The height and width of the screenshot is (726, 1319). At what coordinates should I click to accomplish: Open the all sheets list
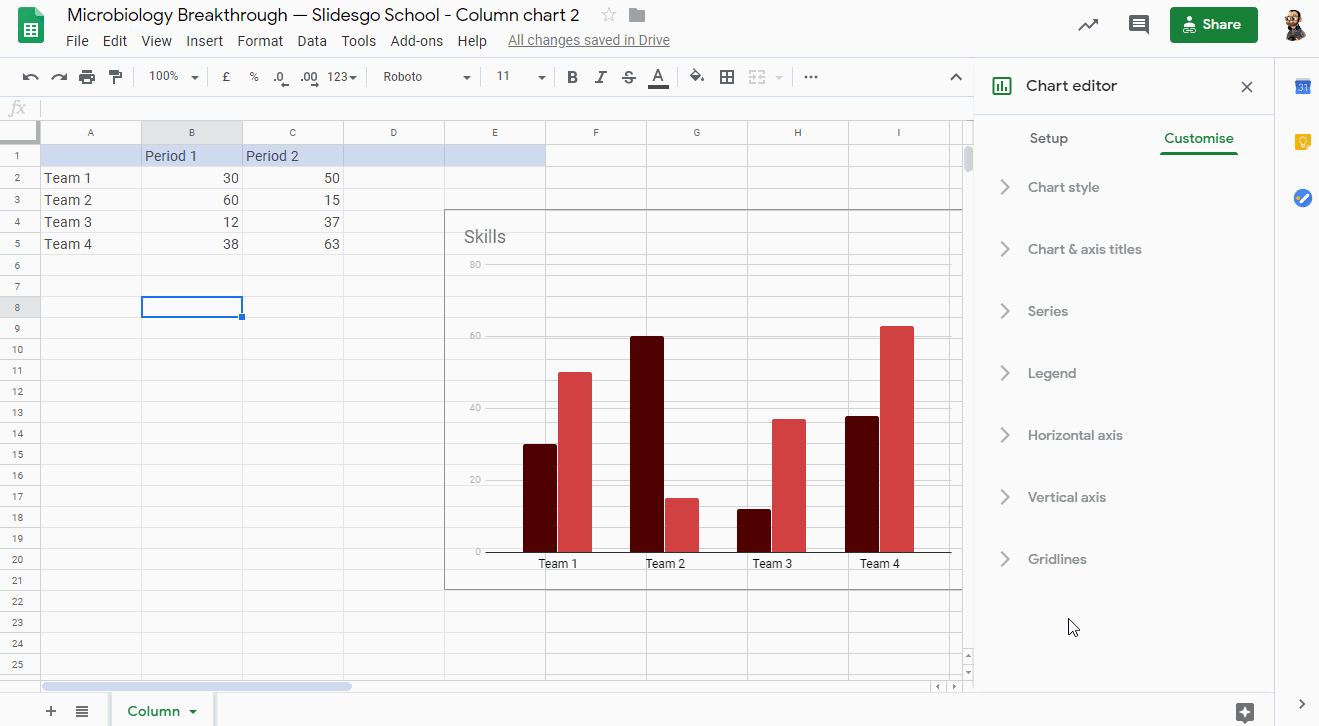tap(82, 711)
